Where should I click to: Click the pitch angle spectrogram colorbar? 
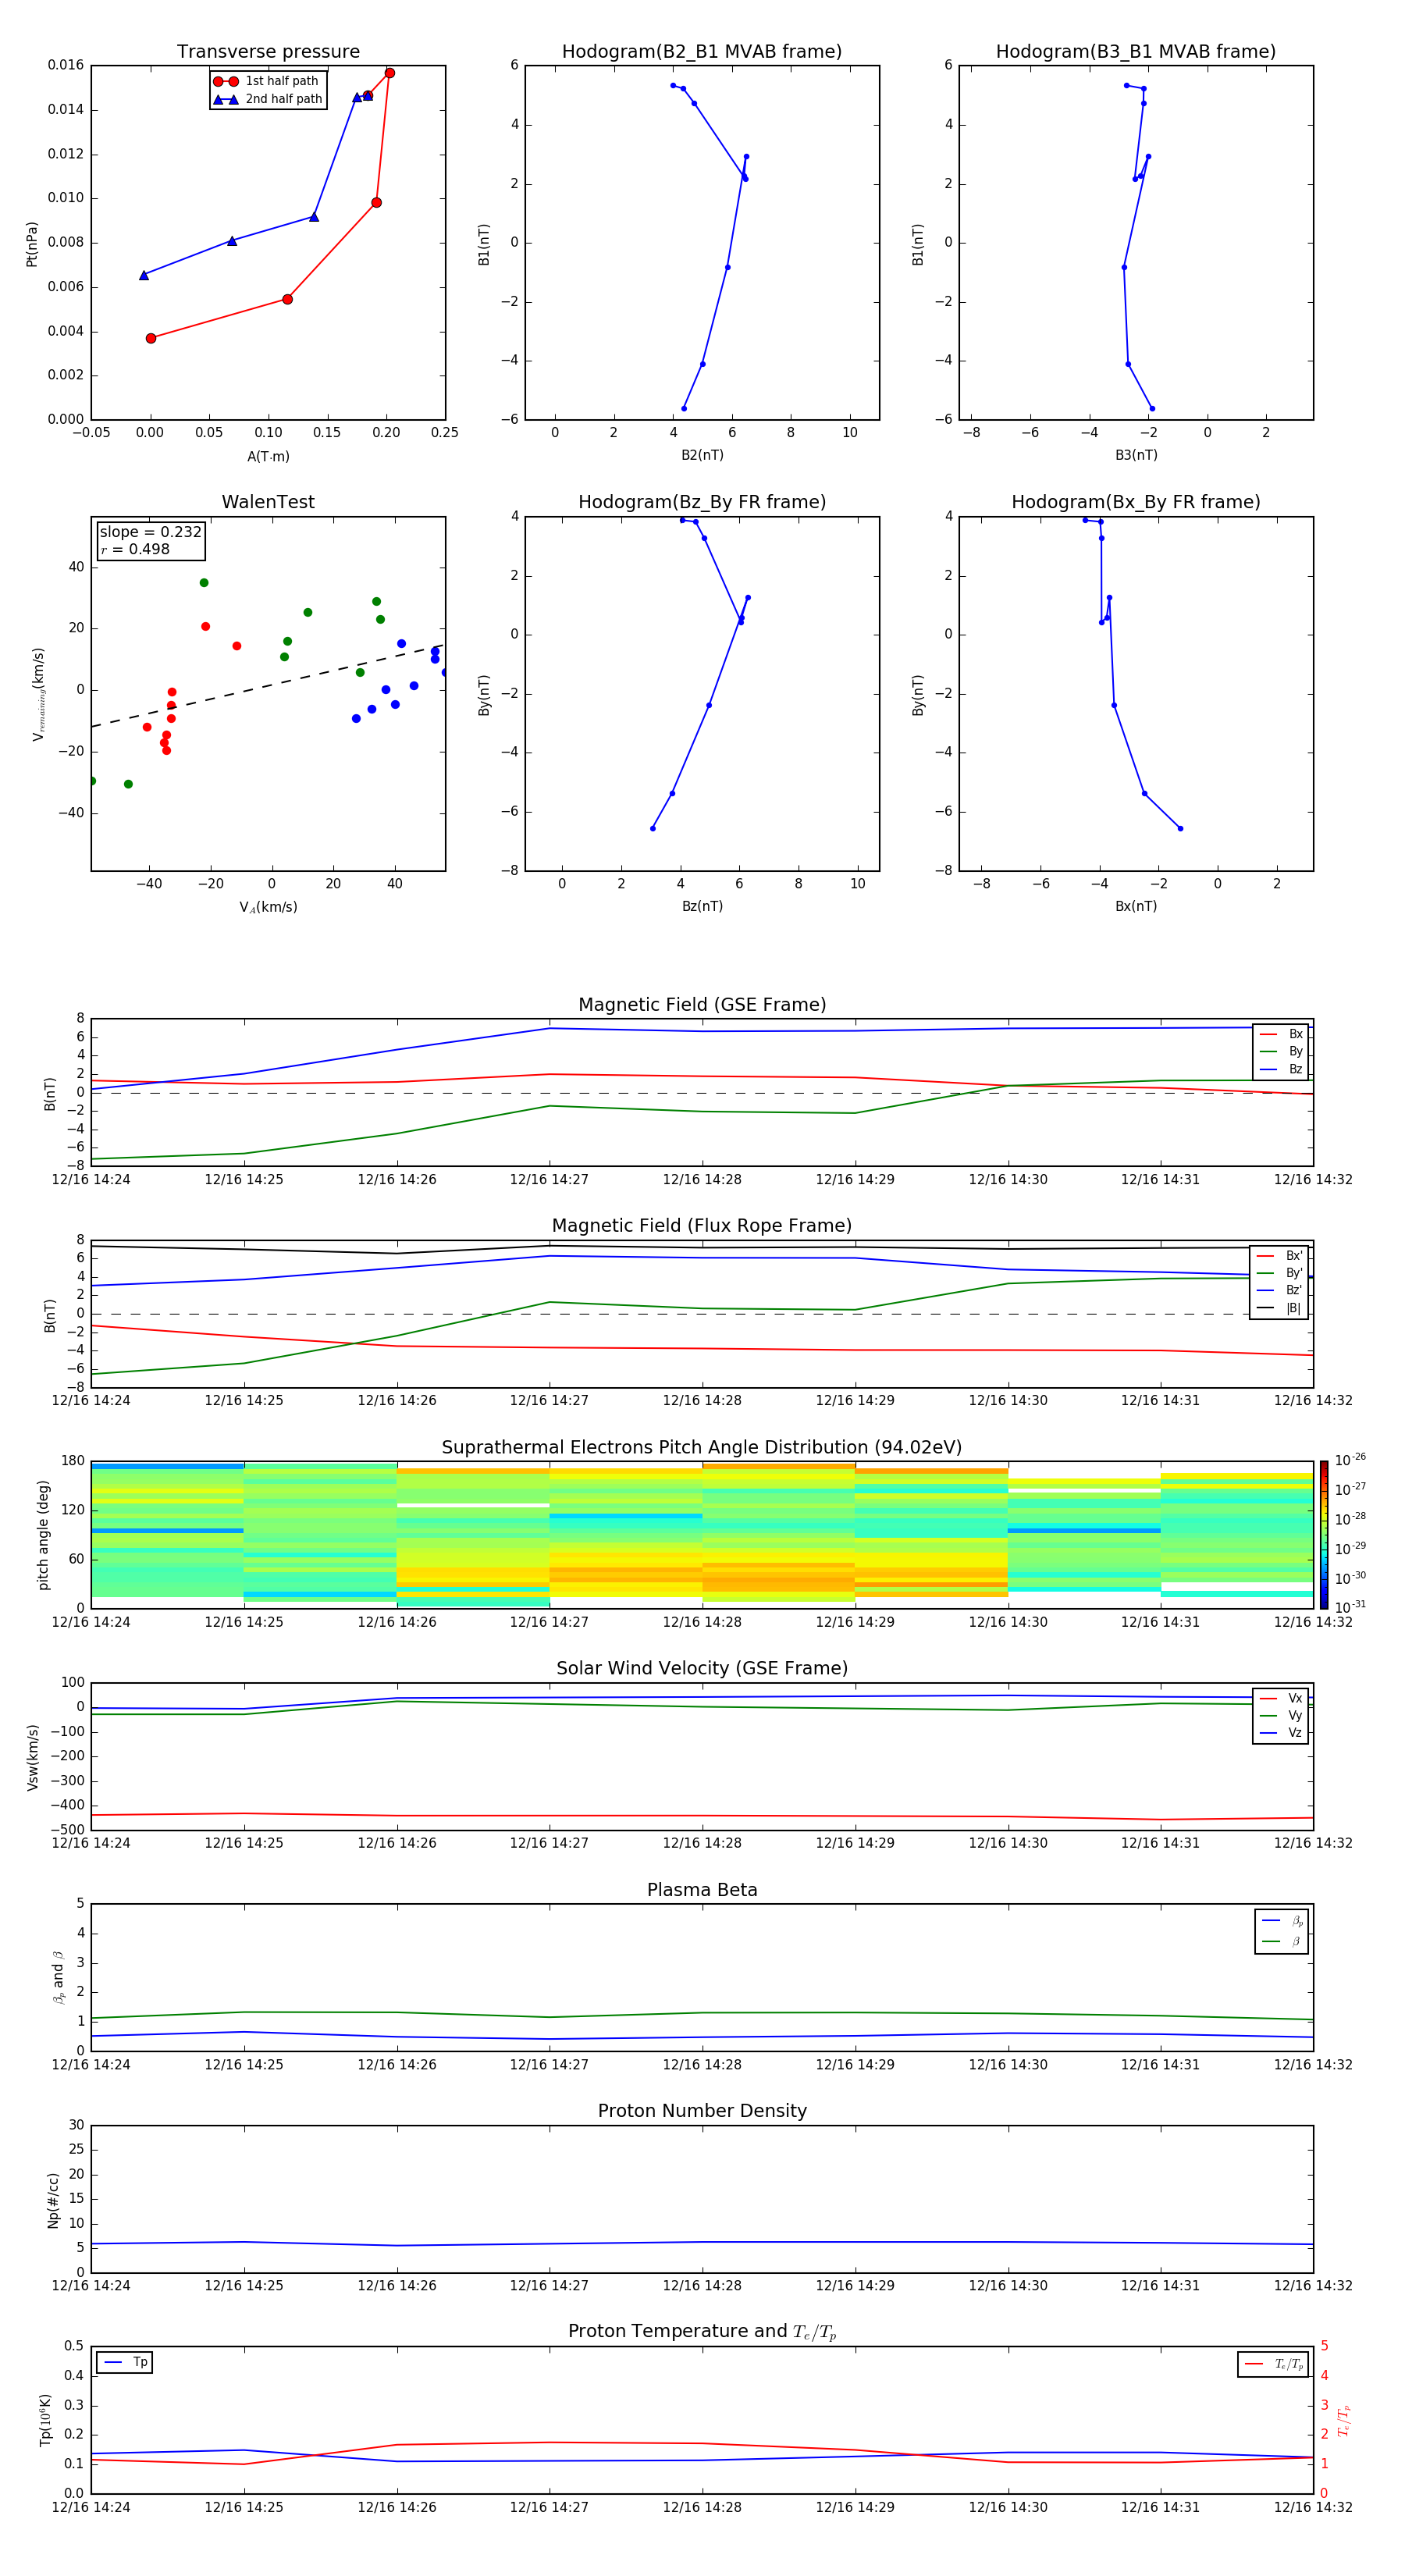click(x=1324, y=1535)
